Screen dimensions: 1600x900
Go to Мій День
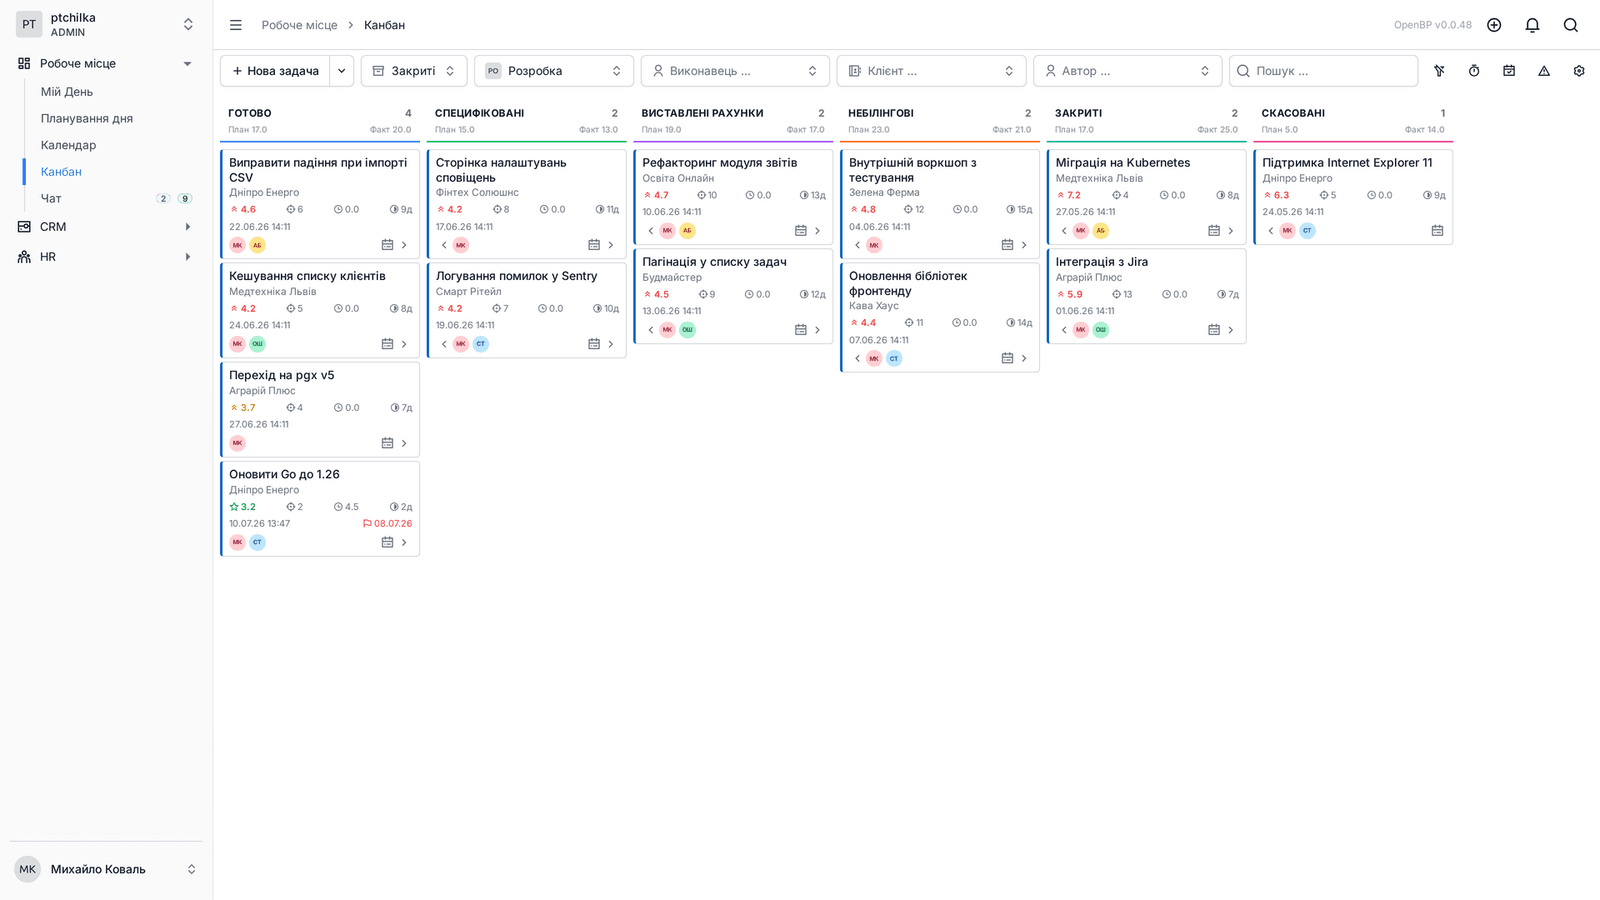67,91
